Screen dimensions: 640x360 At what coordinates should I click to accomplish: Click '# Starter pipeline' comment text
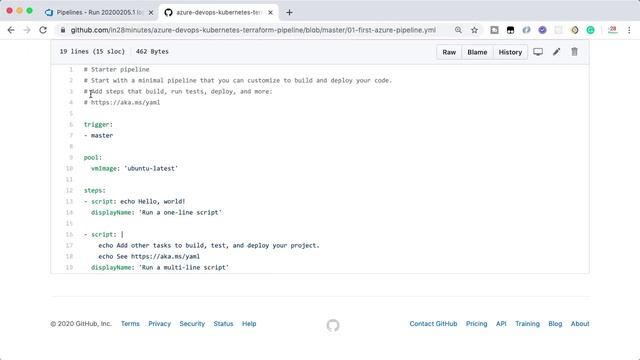point(117,69)
